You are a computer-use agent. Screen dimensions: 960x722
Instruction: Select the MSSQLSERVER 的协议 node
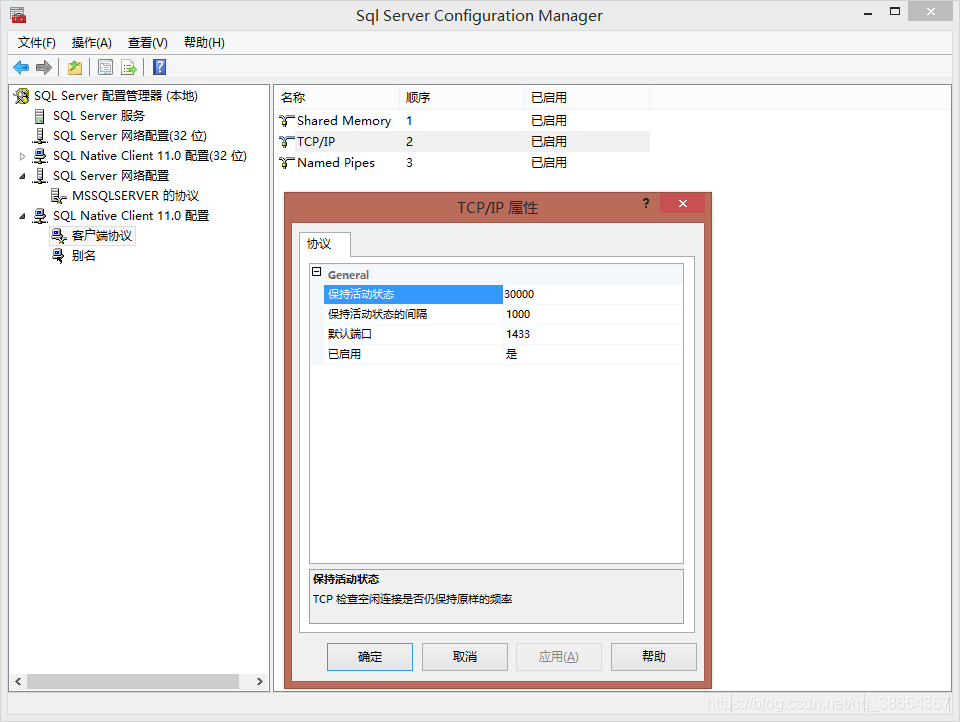135,196
